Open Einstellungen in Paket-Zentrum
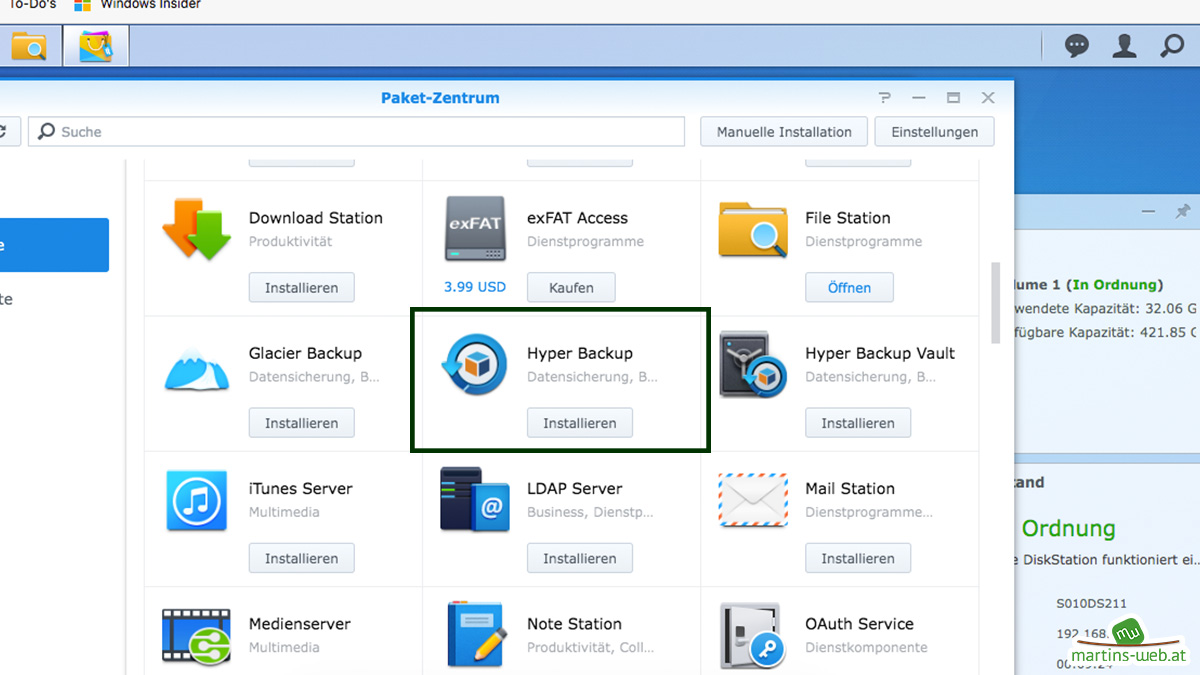Viewport: 1200px width, 675px height. pos(935,132)
